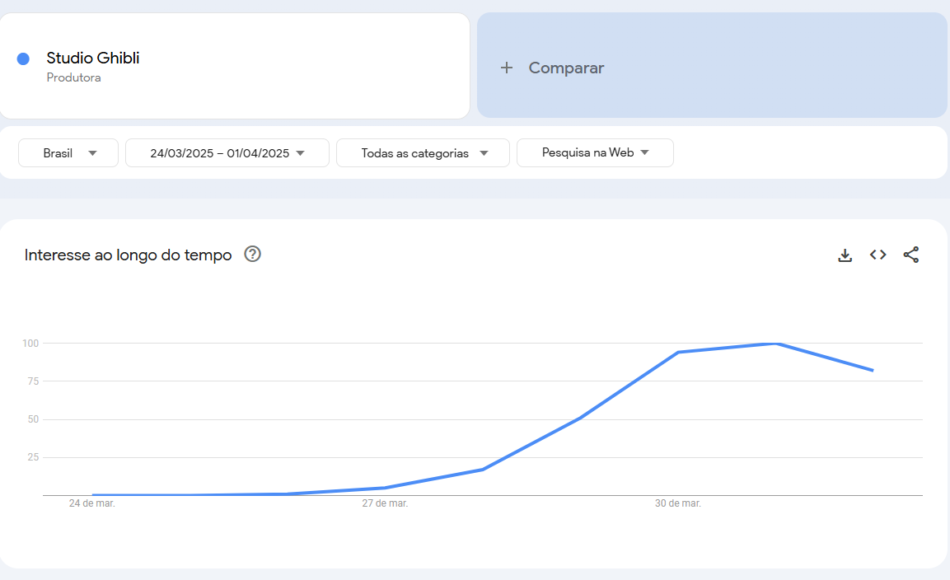Image resolution: width=950 pixels, height=580 pixels.
Task: Click the Comparar label to add a term
Action: click(x=566, y=68)
